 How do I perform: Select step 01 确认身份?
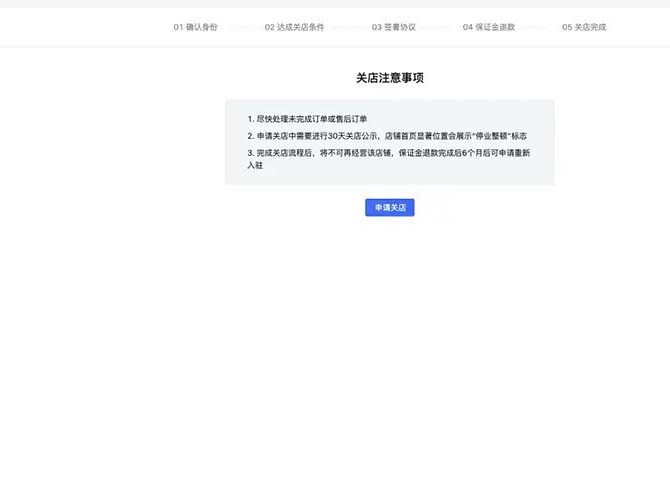[x=195, y=27]
